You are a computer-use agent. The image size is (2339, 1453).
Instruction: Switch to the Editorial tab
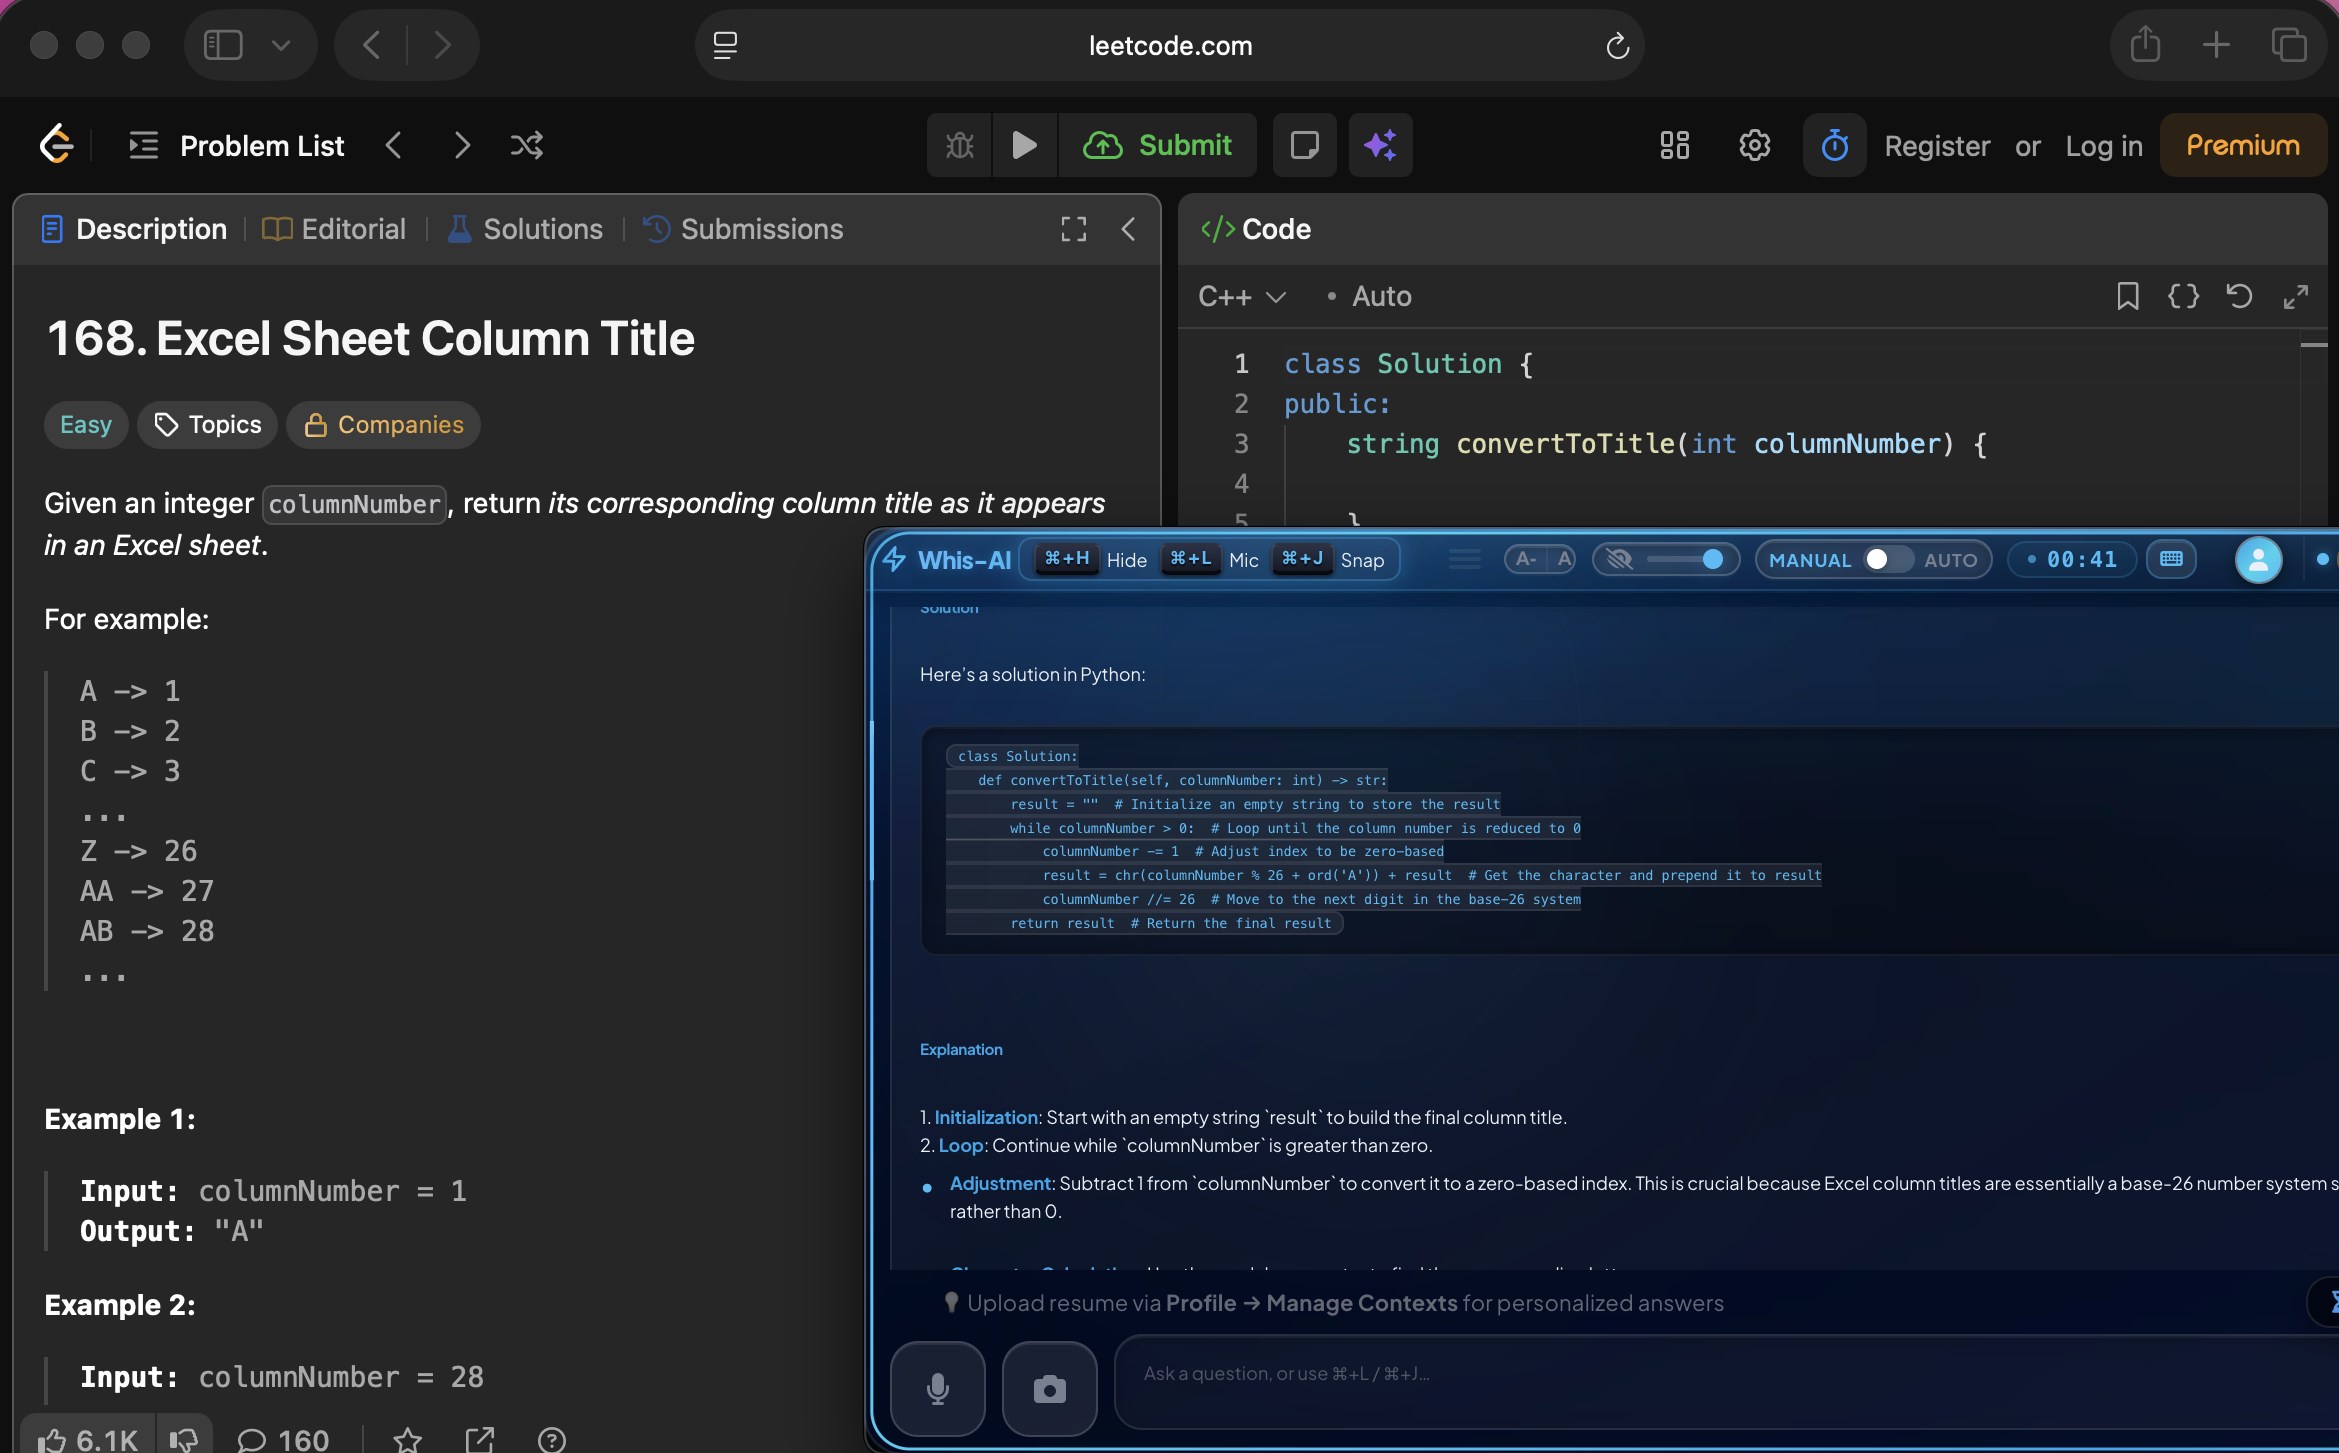click(x=334, y=229)
